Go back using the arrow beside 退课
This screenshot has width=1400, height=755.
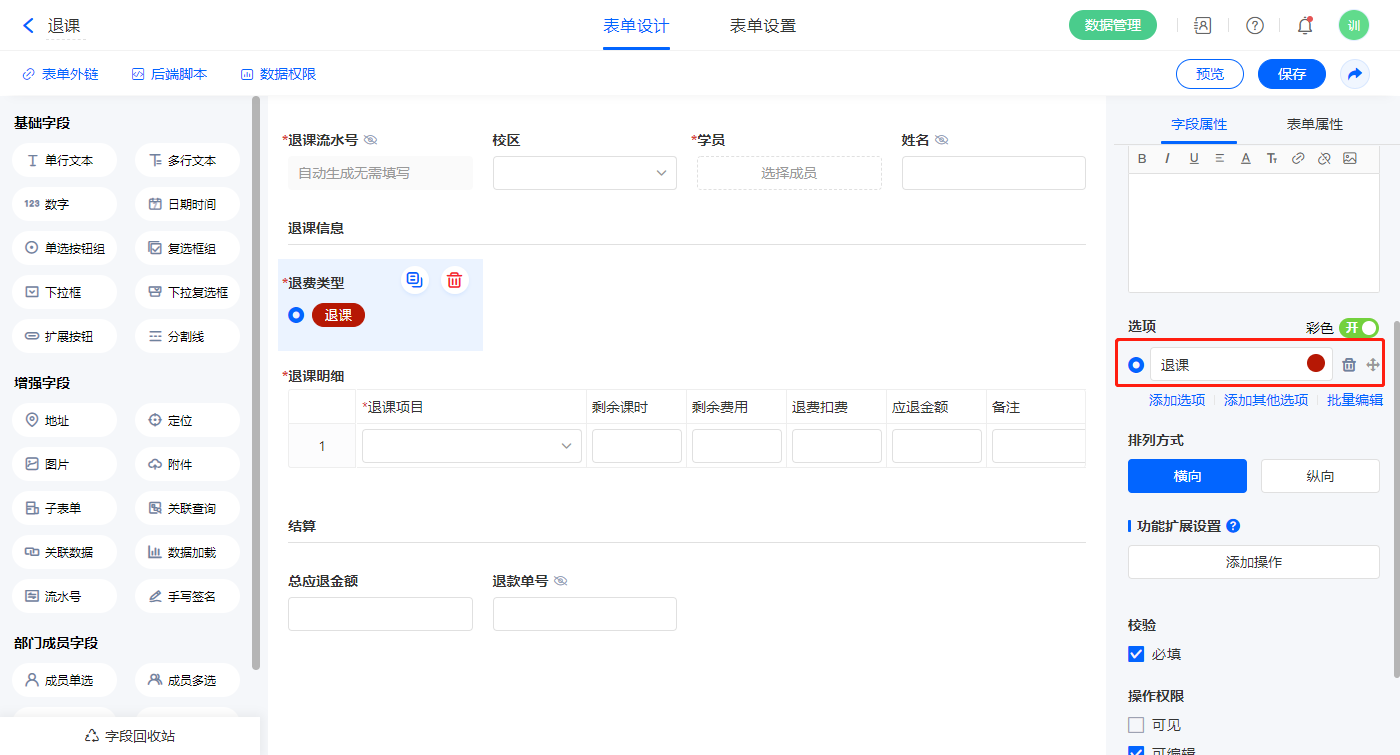[x=28, y=26]
